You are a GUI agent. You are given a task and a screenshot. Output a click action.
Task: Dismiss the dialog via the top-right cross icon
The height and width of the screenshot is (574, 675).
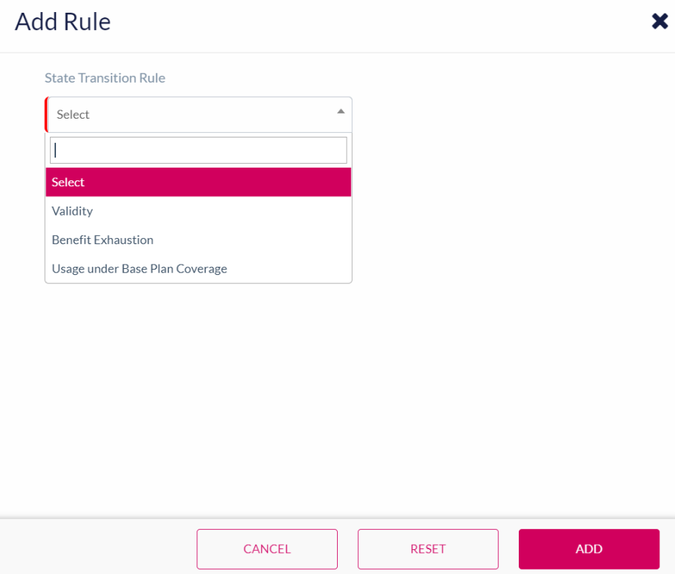tap(659, 21)
